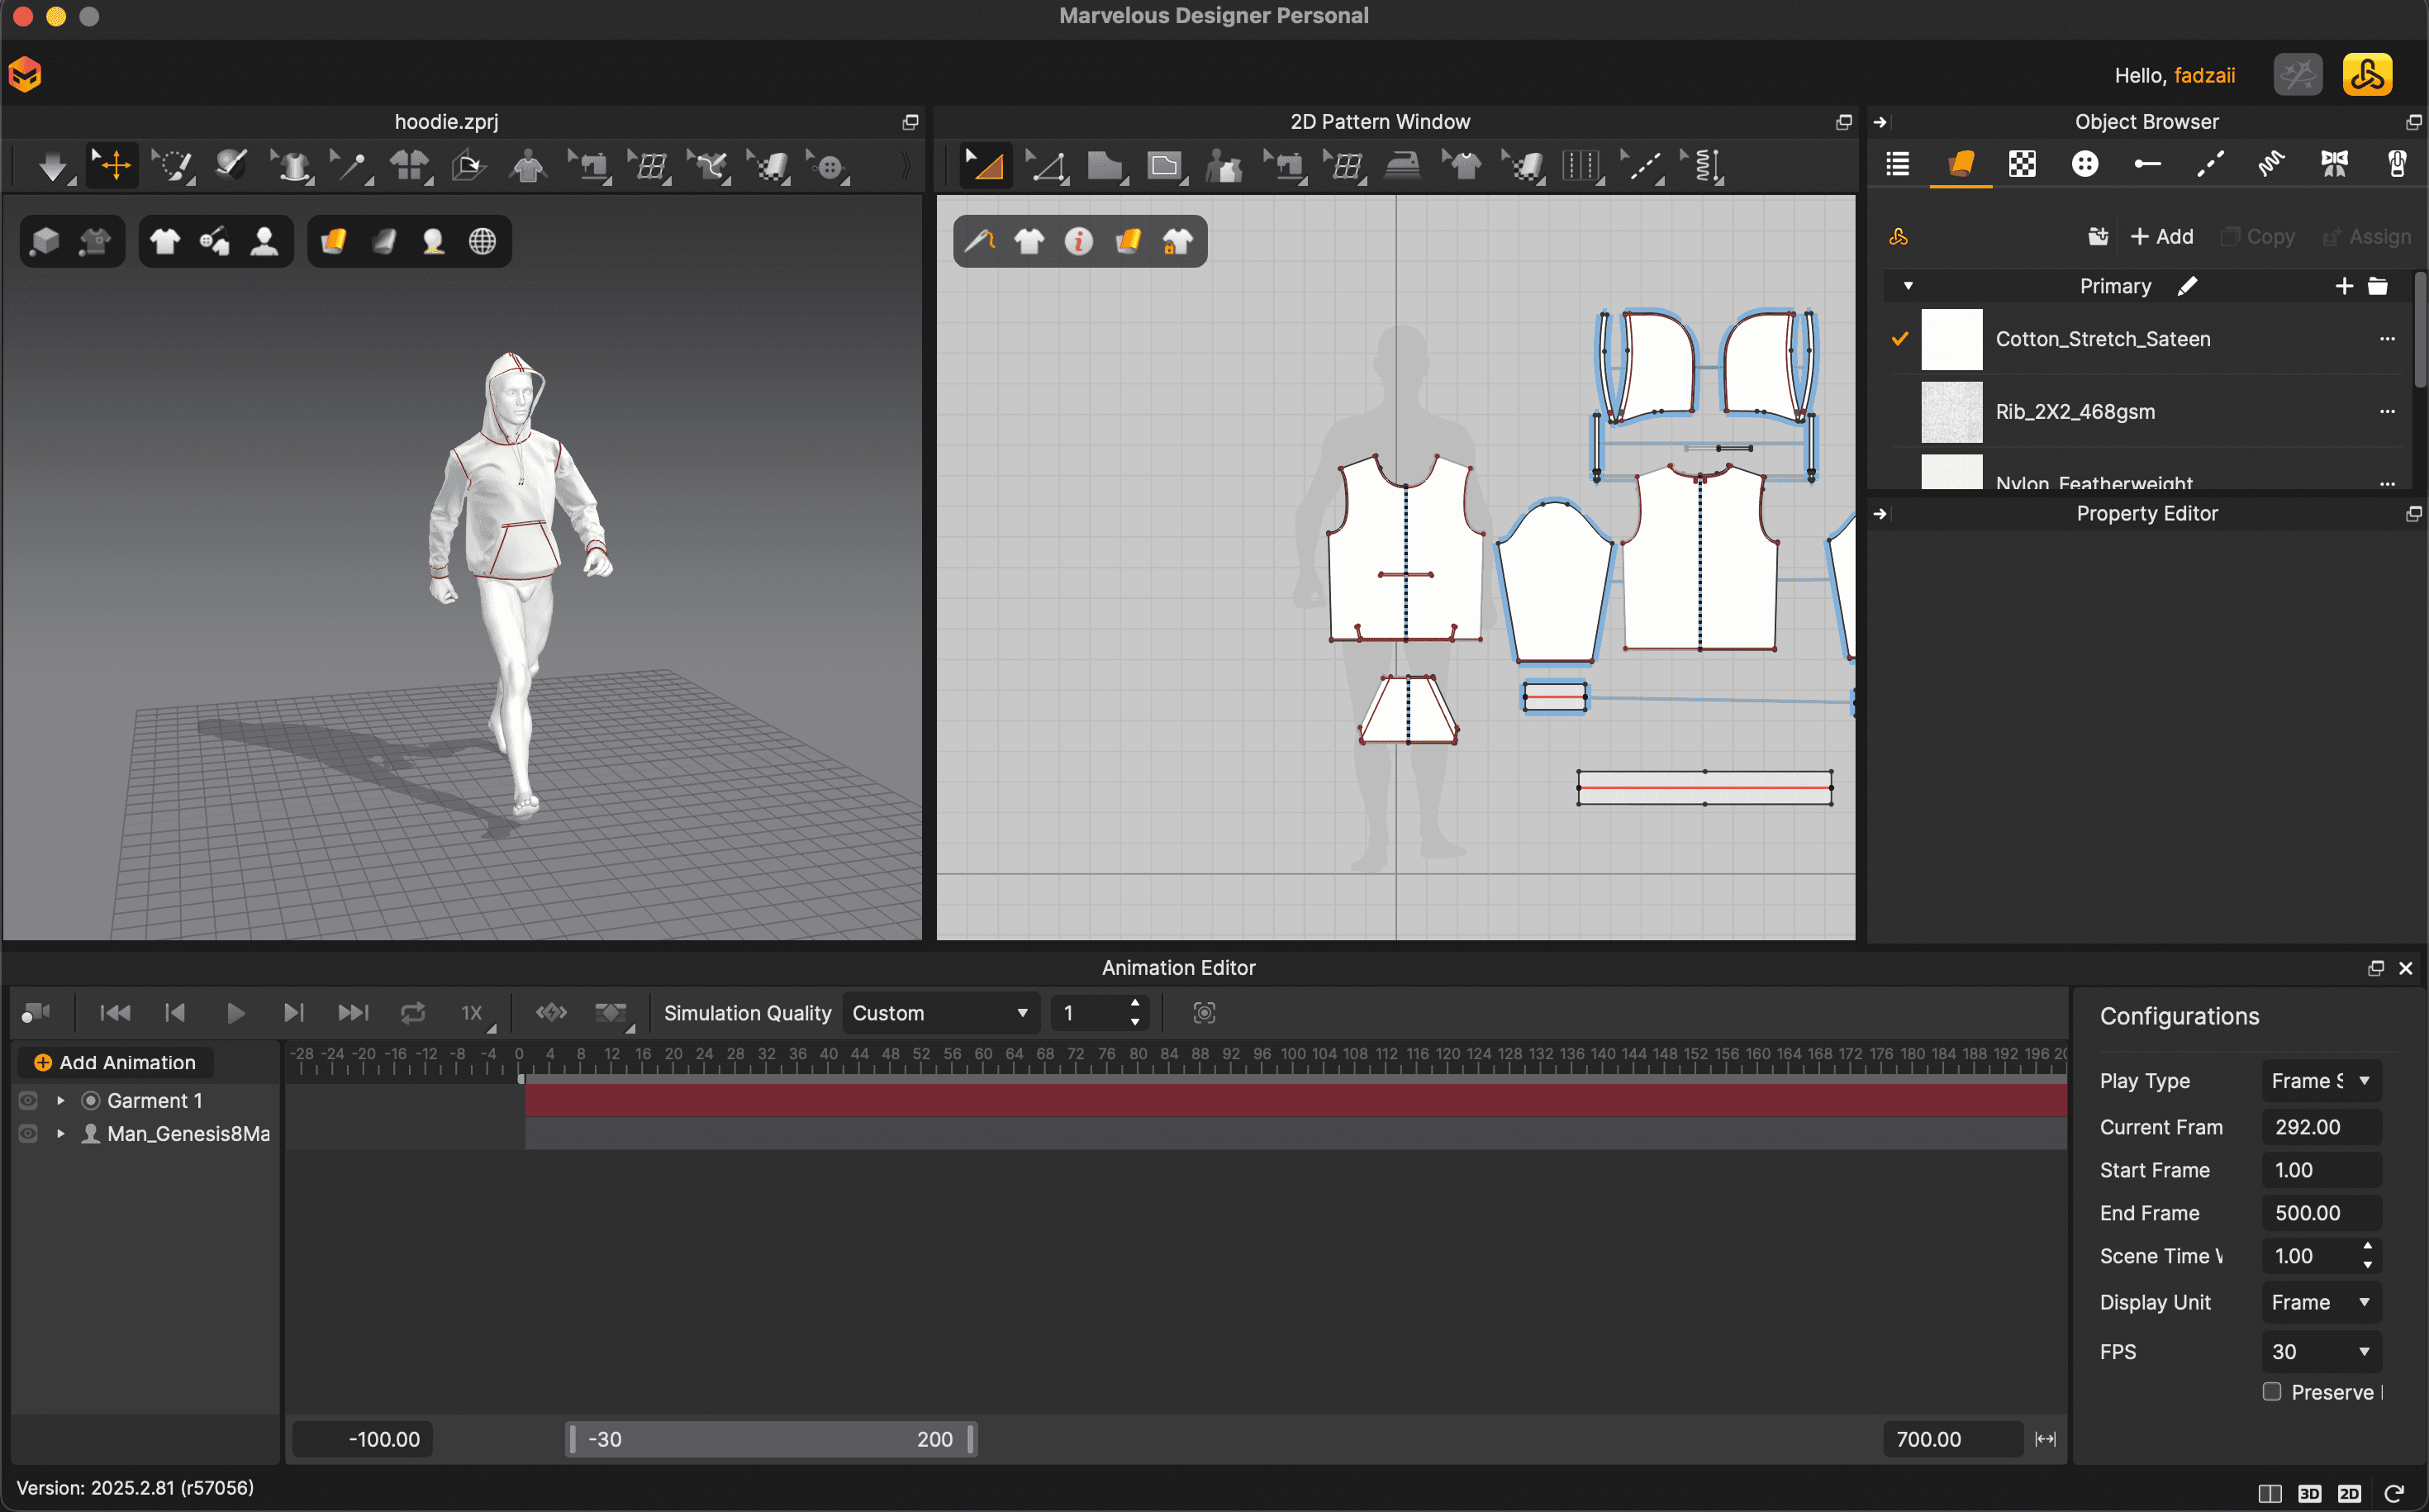Screen dimensions: 2429x1512
Task: Click the Simulate down-arrow icon in 3D toolbar
Action: pyautogui.click(x=52, y=166)
